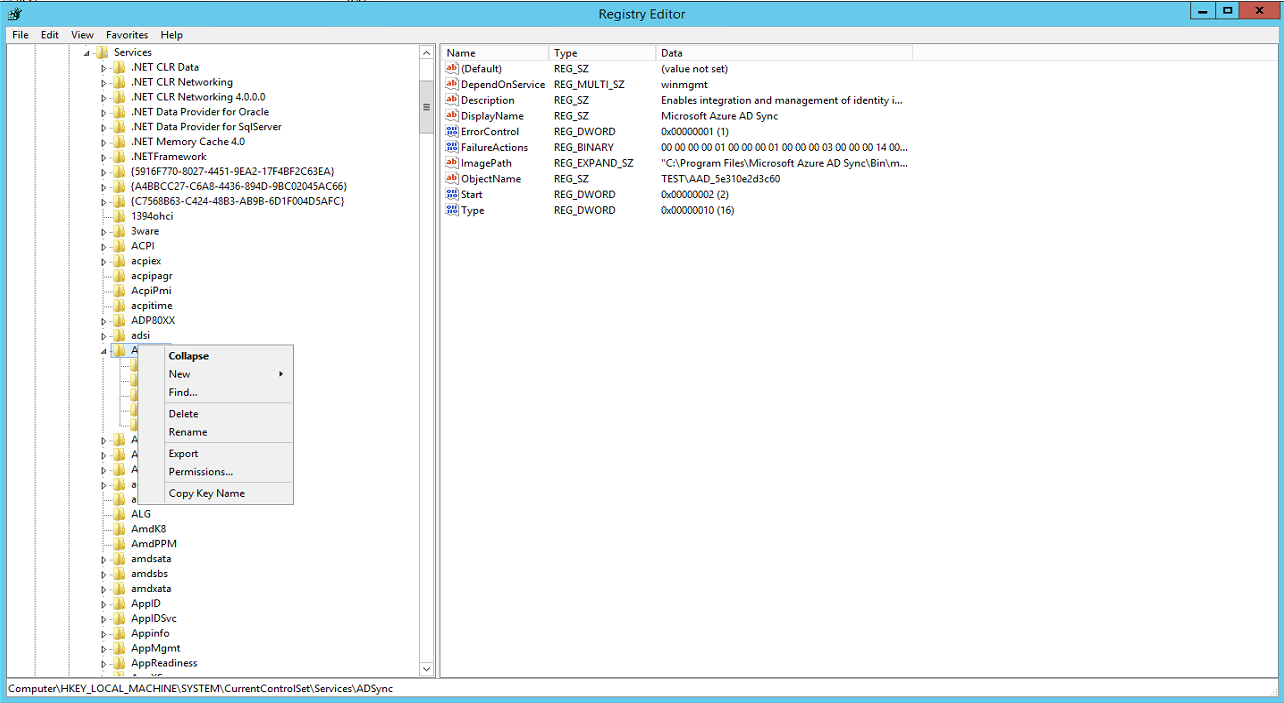Screen dimensions: 1284x703
Task: Click the folder icon of 3ware key
Action: point(119,231)
